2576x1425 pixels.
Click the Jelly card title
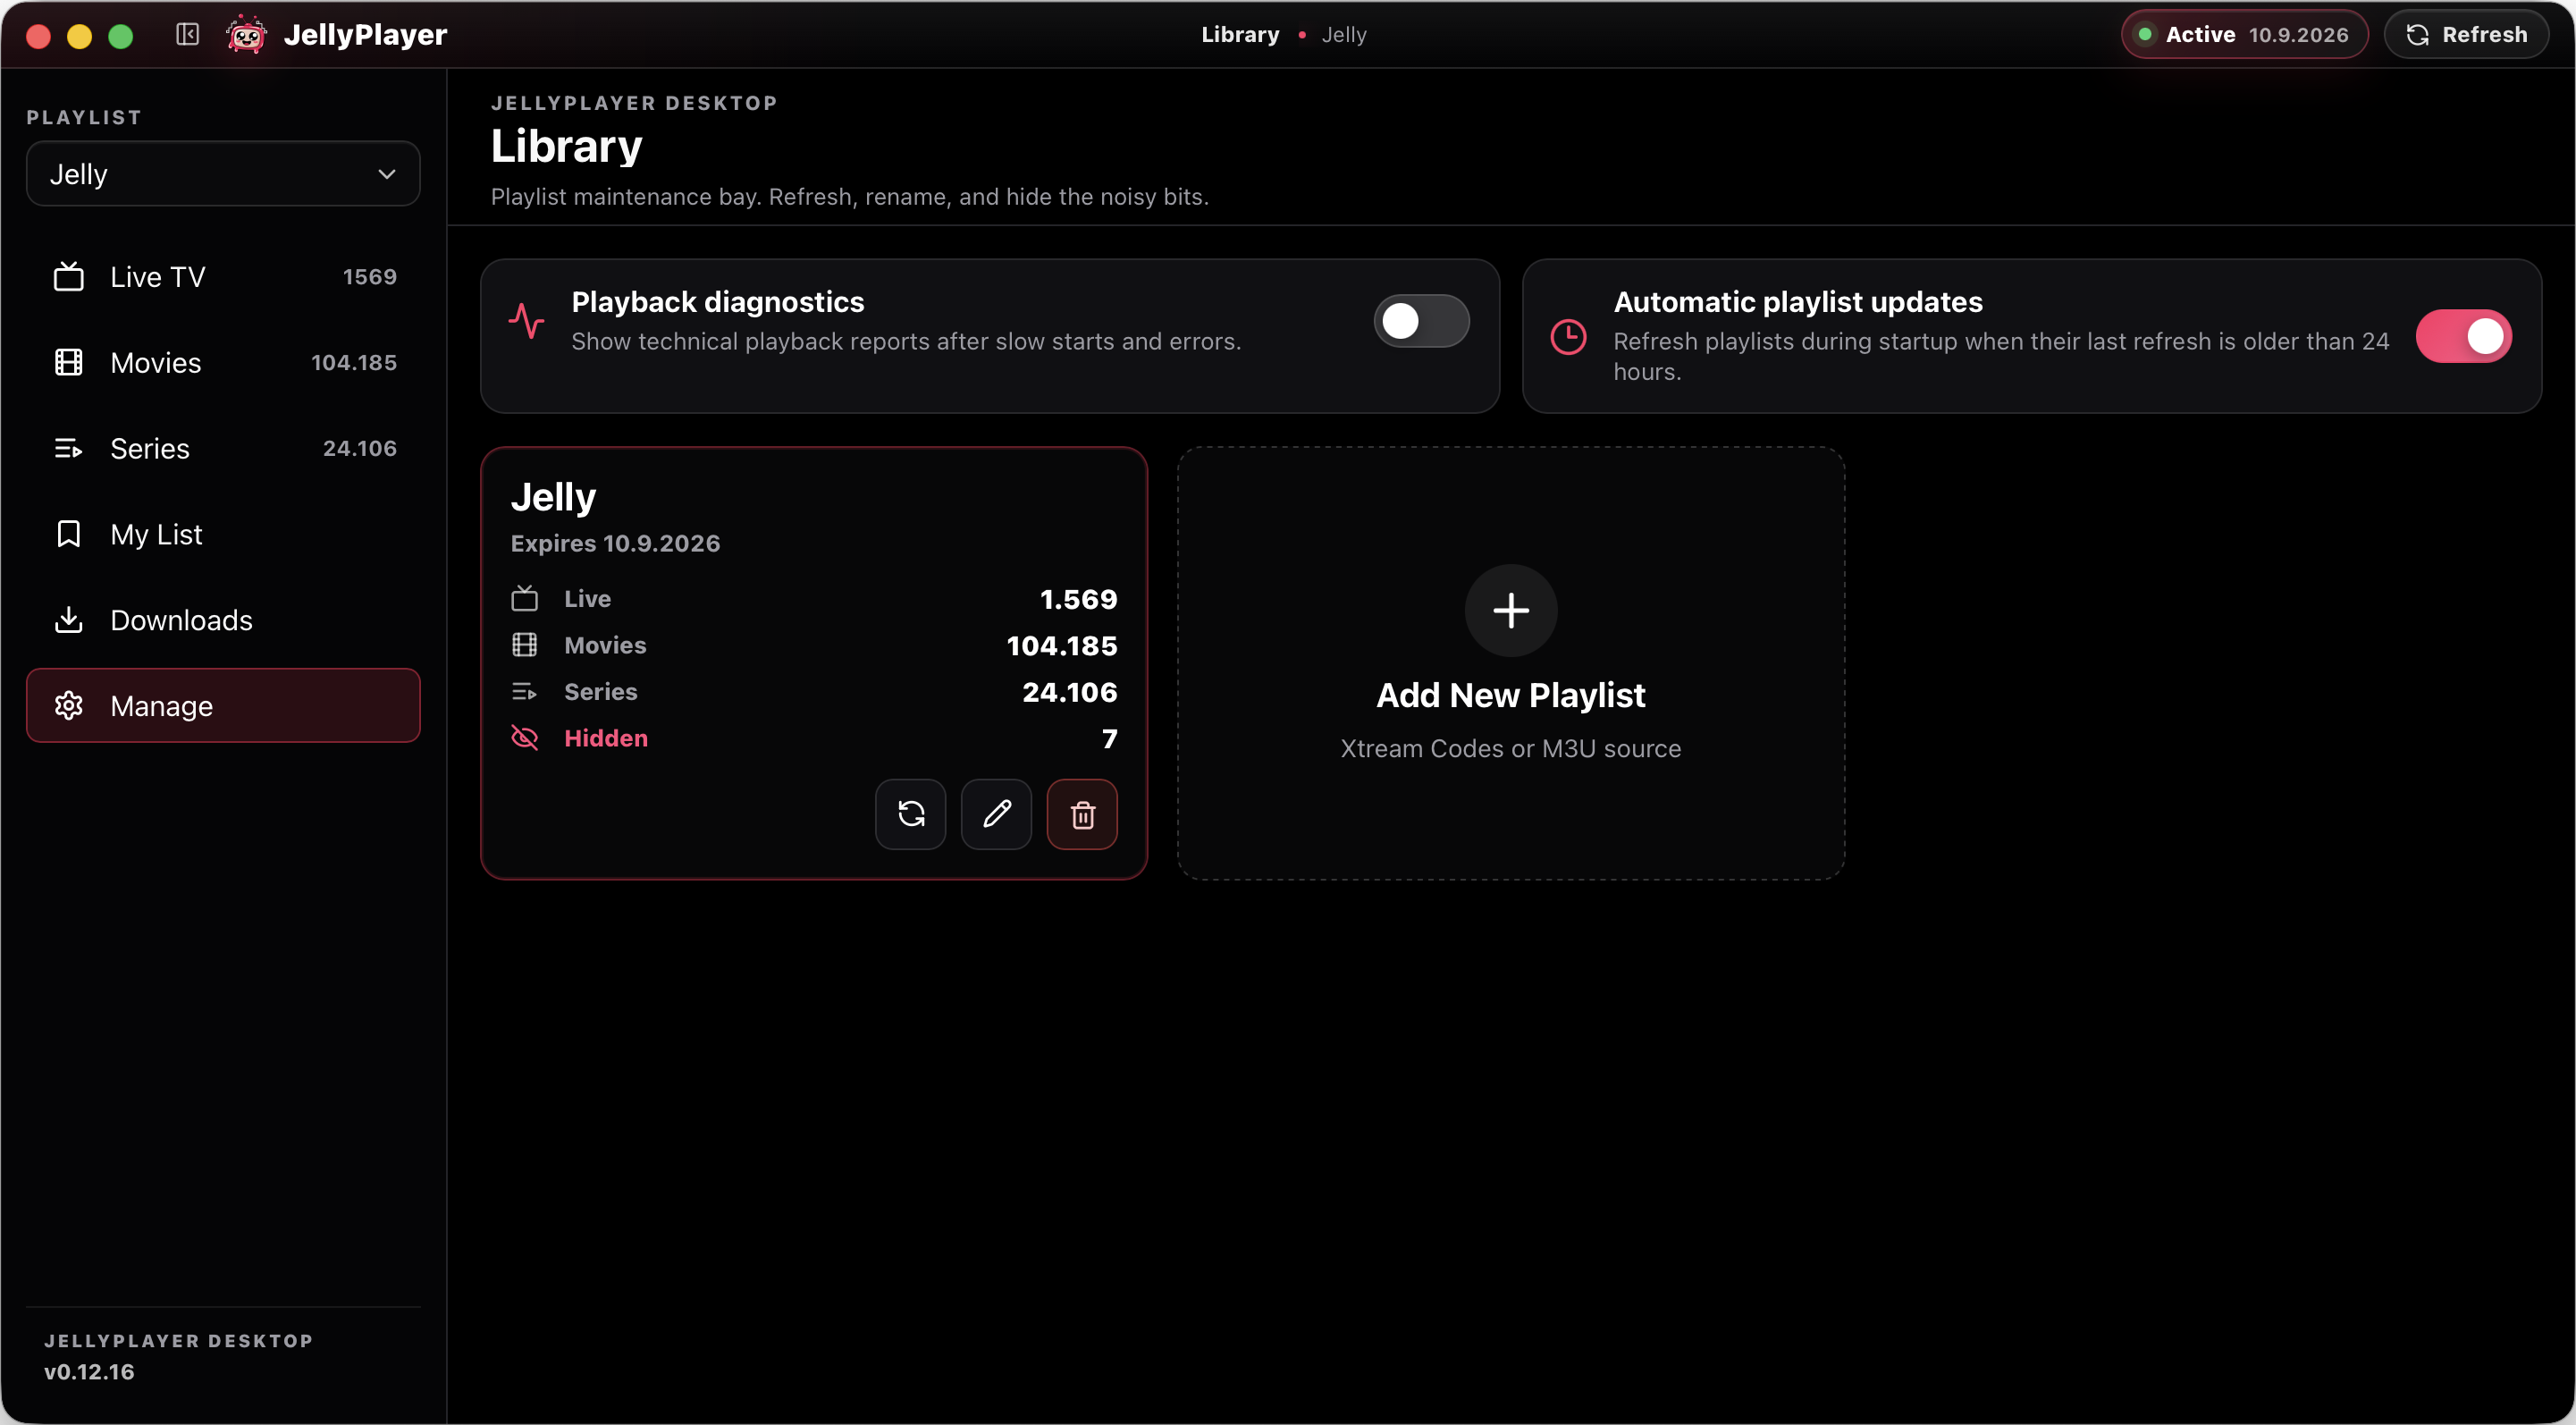pos(553,497)
